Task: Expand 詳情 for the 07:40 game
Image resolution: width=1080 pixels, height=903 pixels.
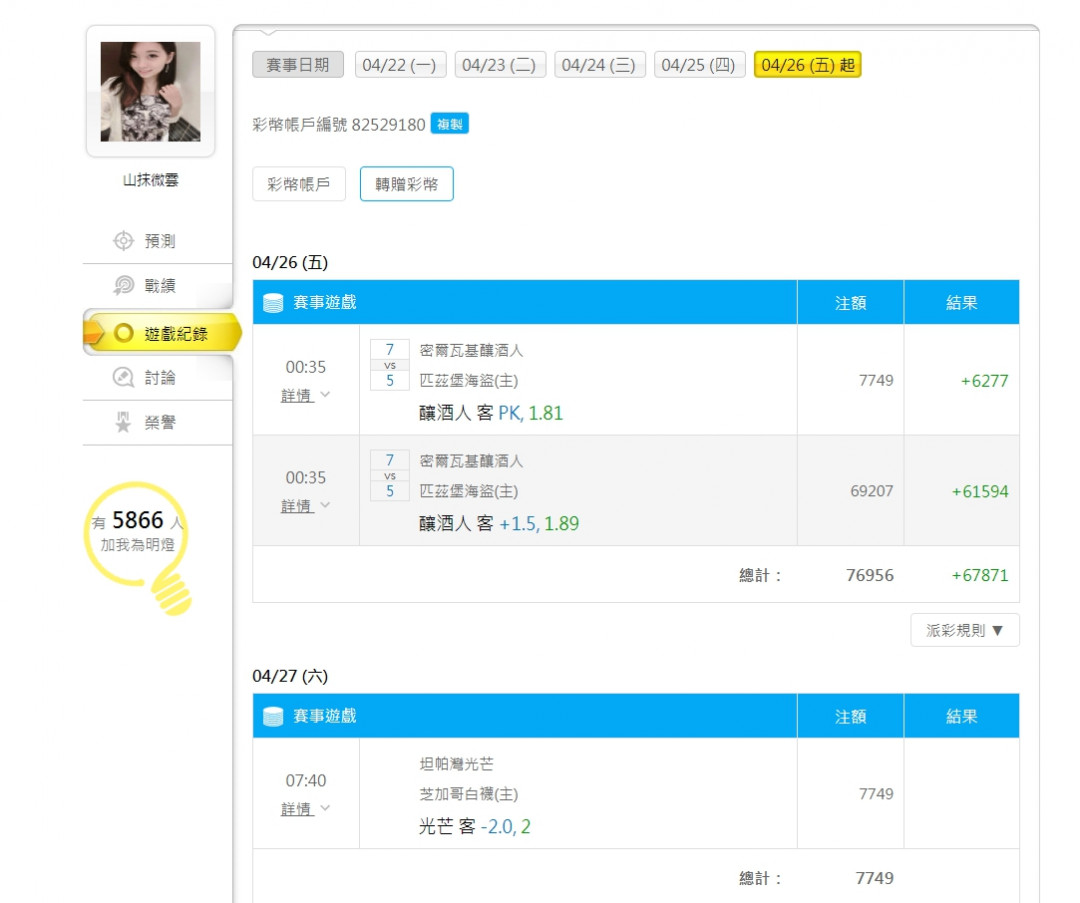Action: coord(297,809)
